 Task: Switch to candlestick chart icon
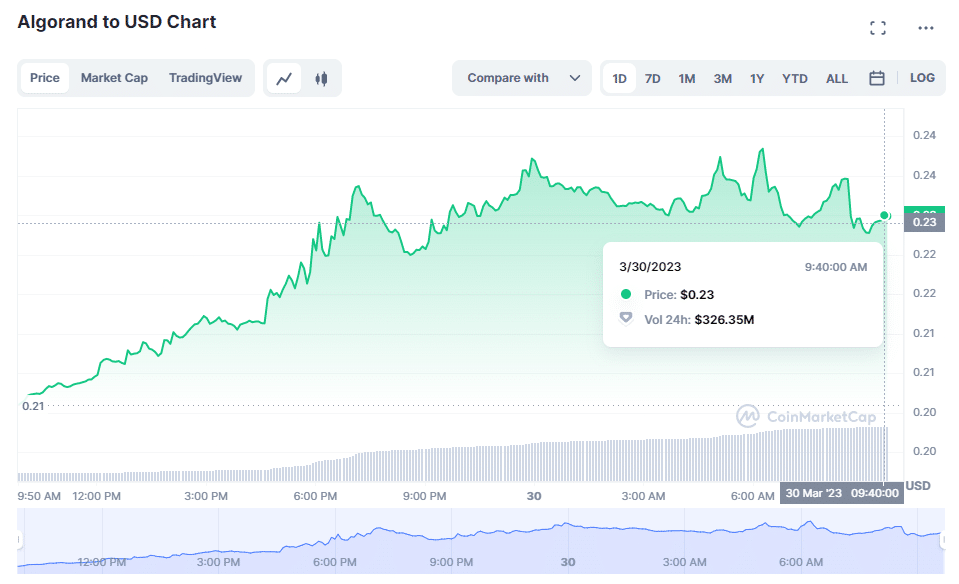coord(321,78)
